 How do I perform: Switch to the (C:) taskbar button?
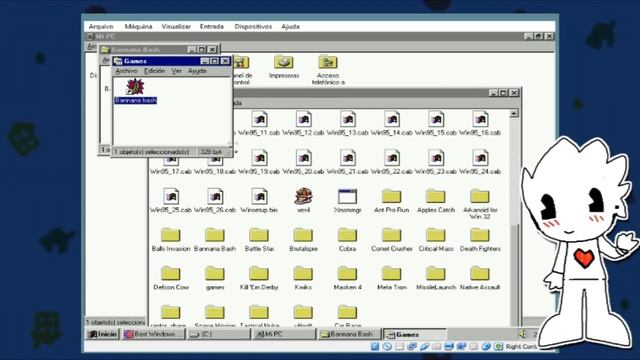[219, 334]
